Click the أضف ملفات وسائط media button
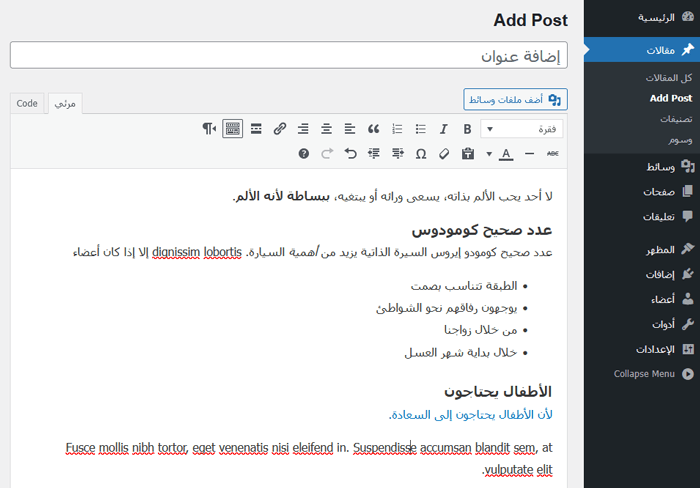 pos(516,99)
